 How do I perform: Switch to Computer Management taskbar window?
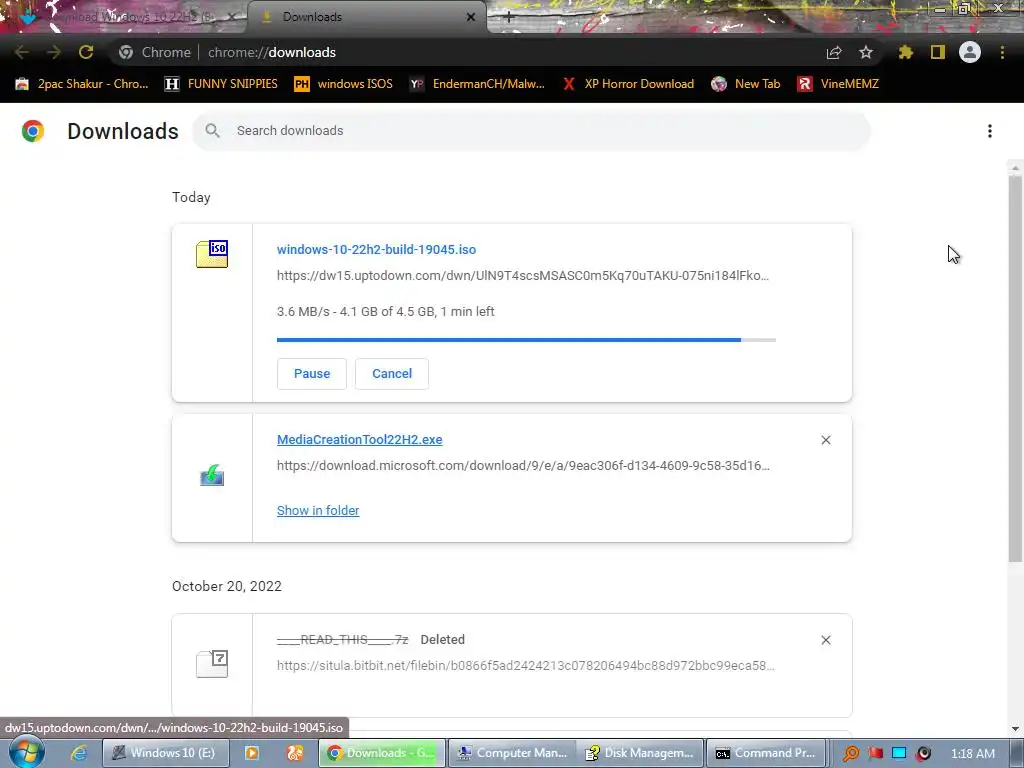[512, 753]
